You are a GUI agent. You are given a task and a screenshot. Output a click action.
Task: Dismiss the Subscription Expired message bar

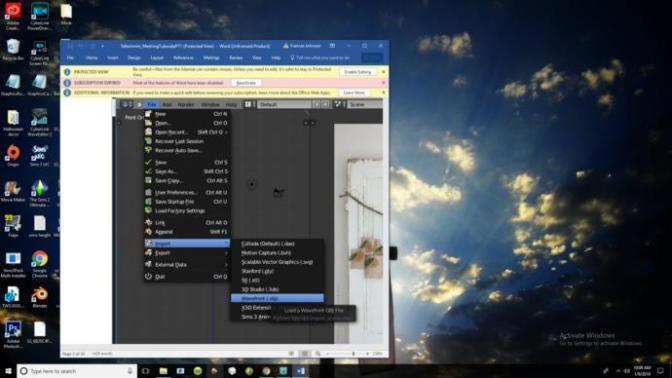pyautogui.click(x=384, y=83)
